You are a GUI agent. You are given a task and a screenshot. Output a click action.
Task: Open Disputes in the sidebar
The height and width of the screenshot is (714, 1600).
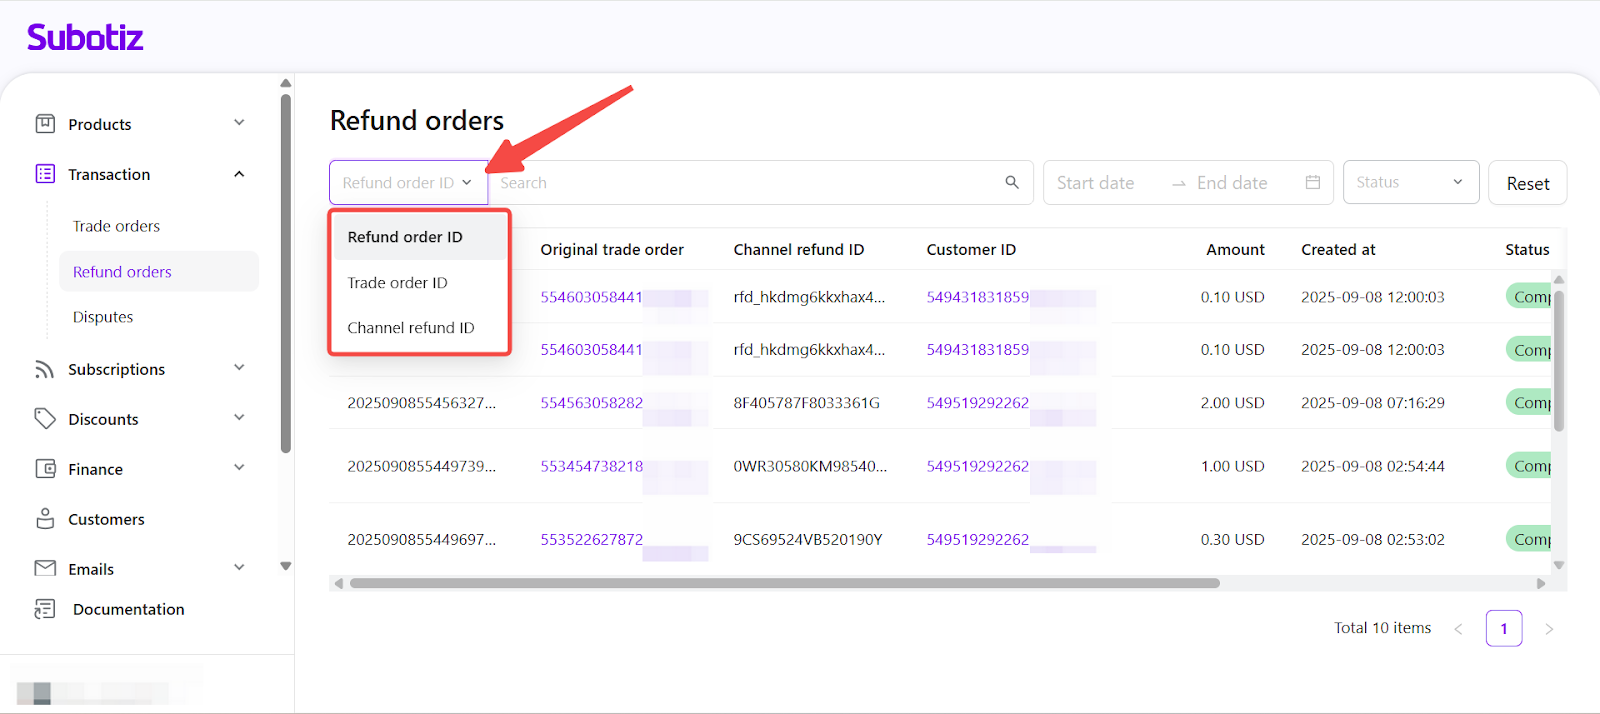103,317
